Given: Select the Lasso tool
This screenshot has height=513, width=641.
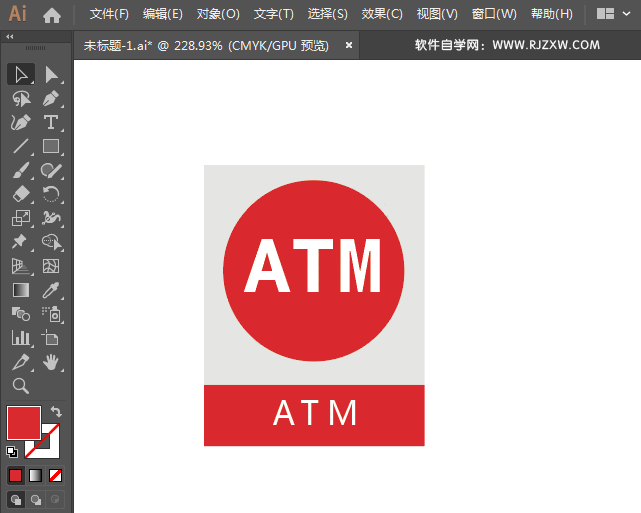Looking at the screenshot, I should click(21, 99).
